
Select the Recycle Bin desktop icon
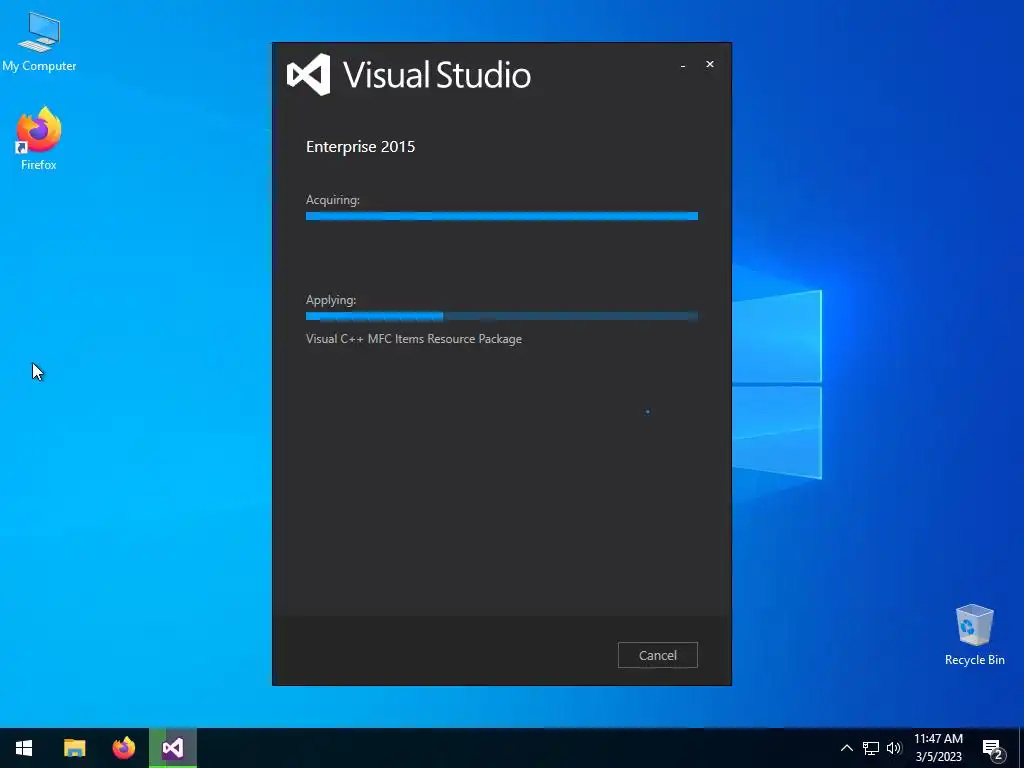click(974, 635)
